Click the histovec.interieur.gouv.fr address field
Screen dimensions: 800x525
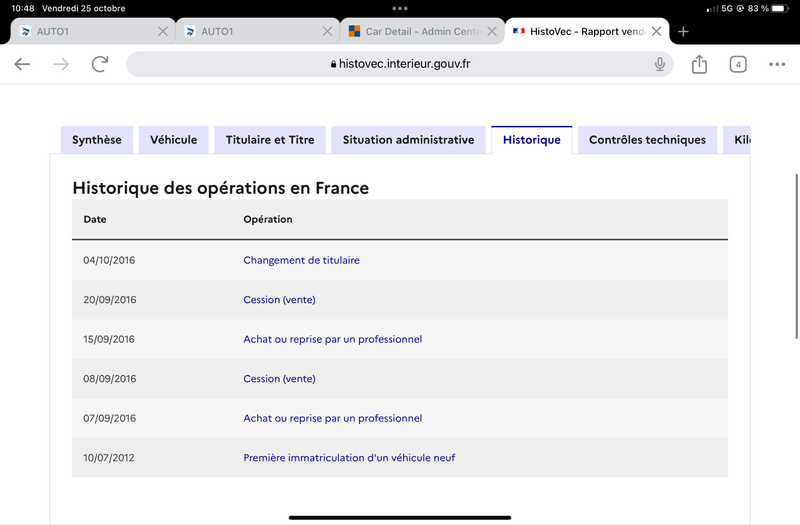coord(399,64)
